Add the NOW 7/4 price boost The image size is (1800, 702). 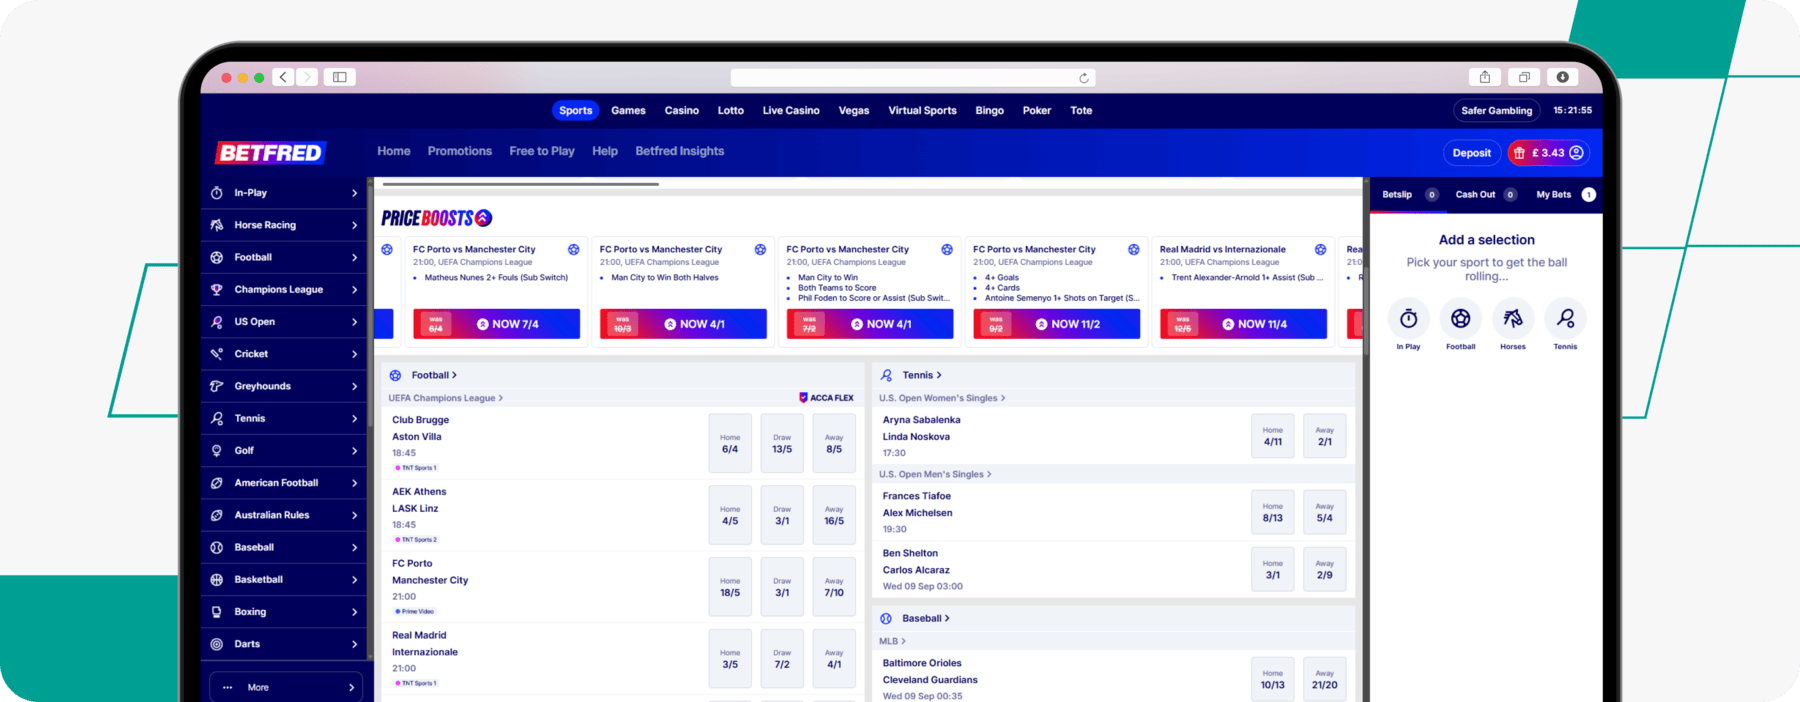[497, 324]
